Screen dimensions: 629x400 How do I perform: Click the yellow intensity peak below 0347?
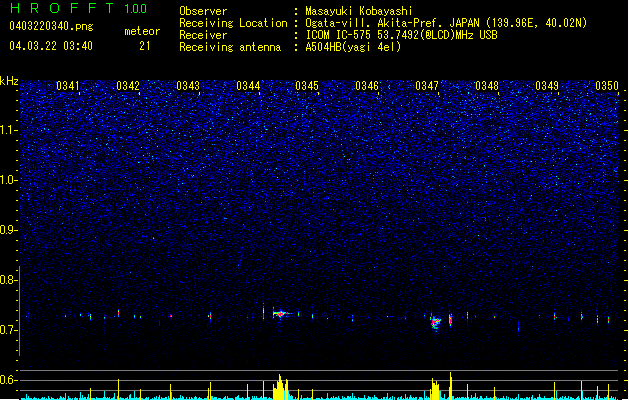point(436,389)
